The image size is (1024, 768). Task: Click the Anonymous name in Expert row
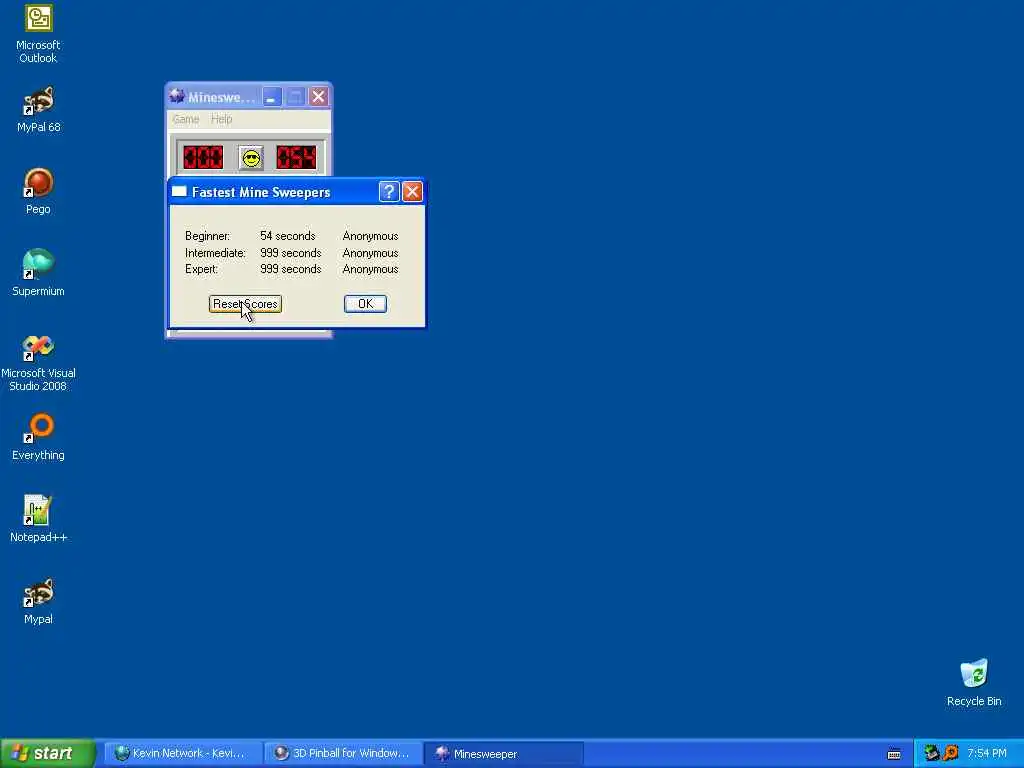tap(370, 269)
